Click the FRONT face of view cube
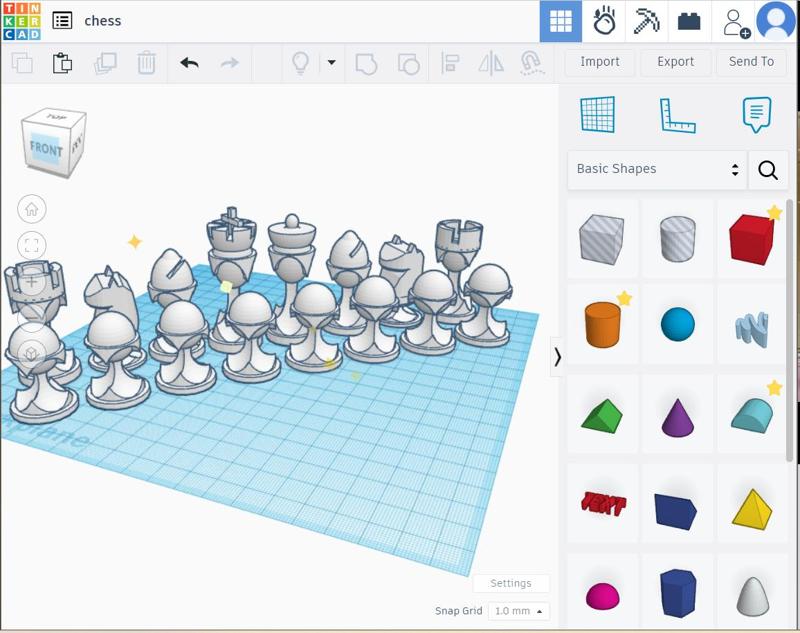800x633 pixels. click(x=46, y=150)
